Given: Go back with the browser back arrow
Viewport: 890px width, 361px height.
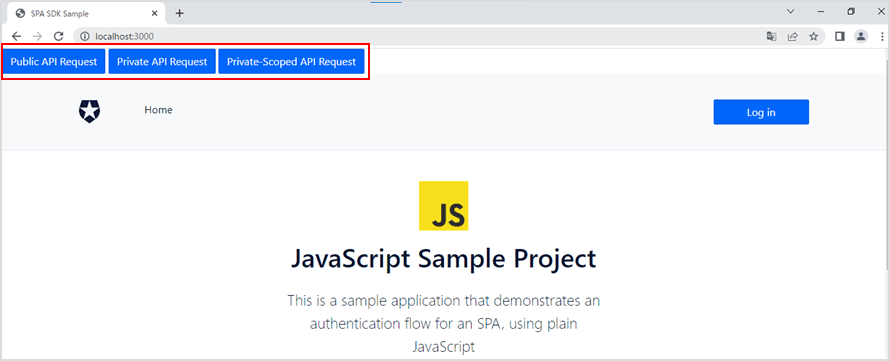Looking at the screenshot, I should (x=16, y=36).
